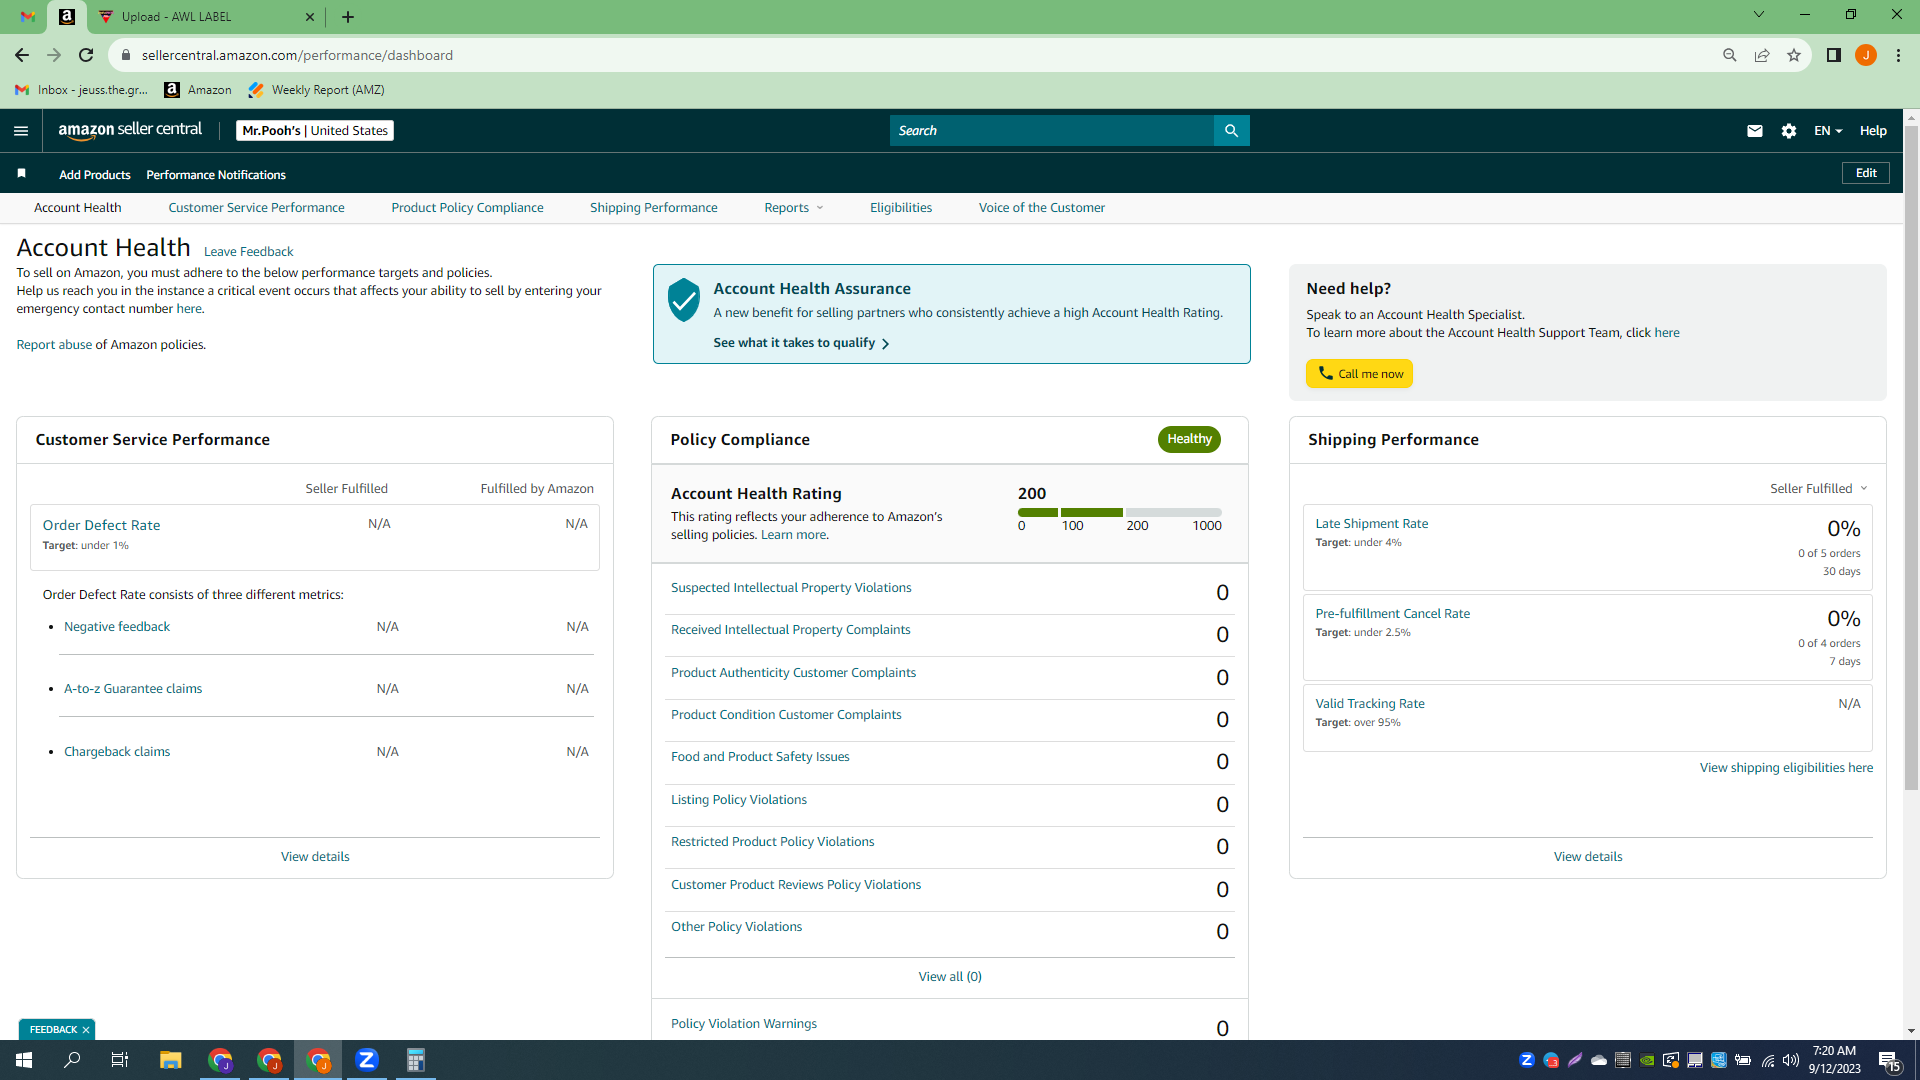Viewport: 1920px width, 1080px height.
Task: Click the share page icon in address bar
Action: pyautogui.click(x=1762, y=55)
